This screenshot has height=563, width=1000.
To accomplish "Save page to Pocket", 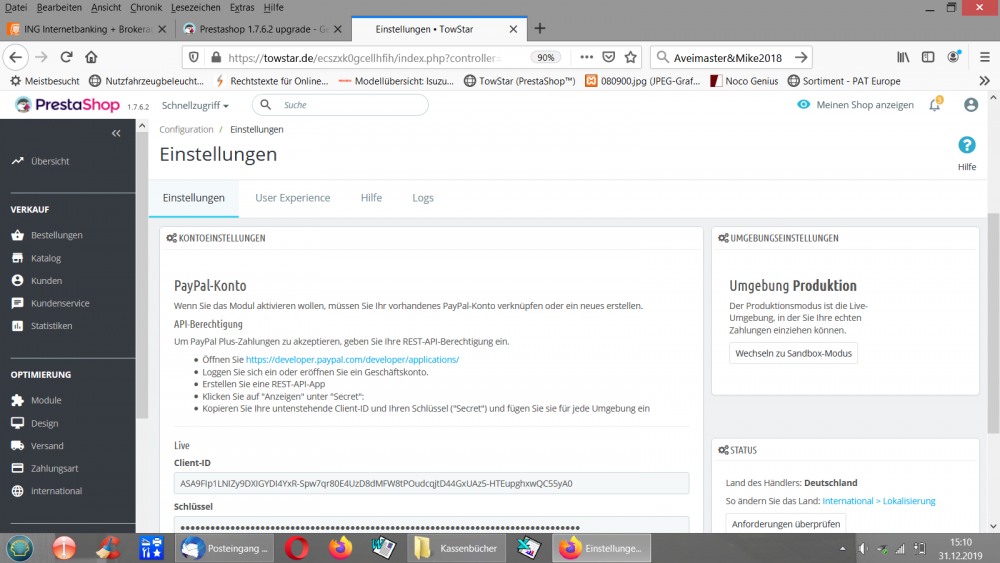I will (x=608, y=57).
